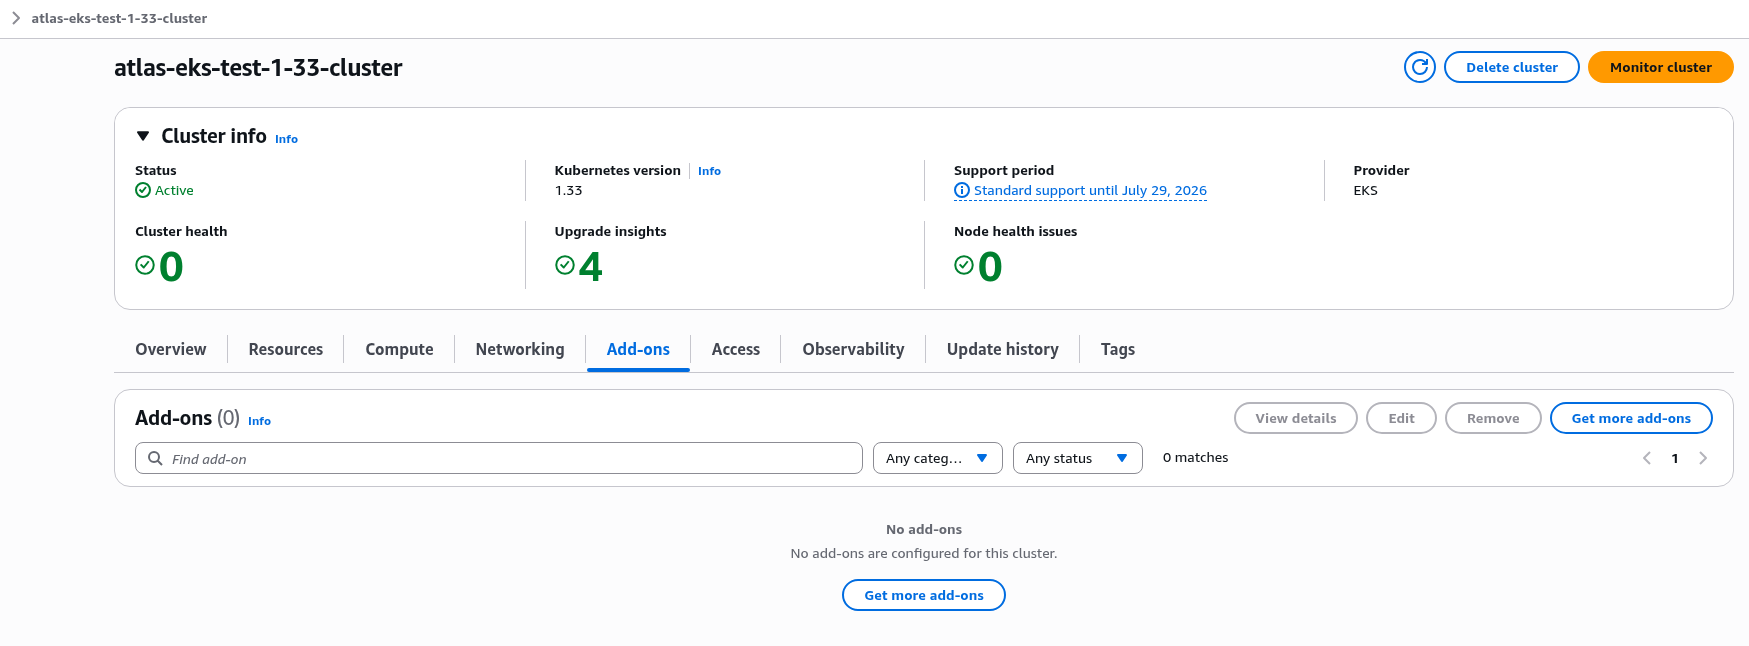The height and width of the screenshot is (646, 1749).
Task: Switch to the Compute tab
Action: pyautogui.click(x=399, y=349)
